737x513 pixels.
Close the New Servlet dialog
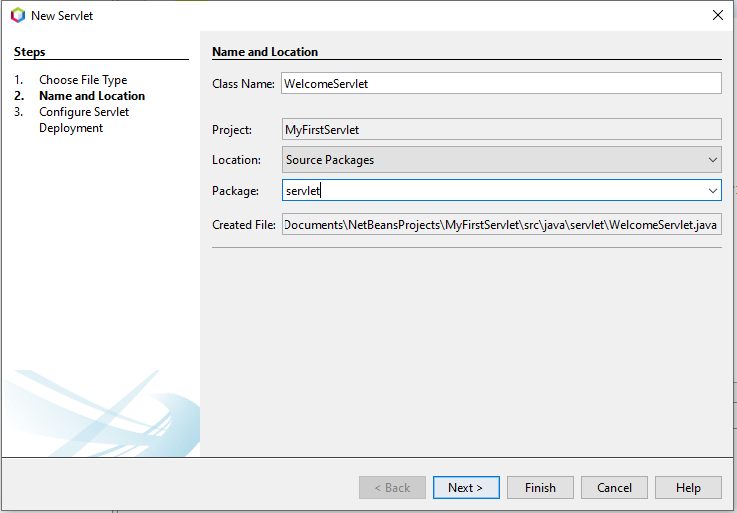click(717, 16)
